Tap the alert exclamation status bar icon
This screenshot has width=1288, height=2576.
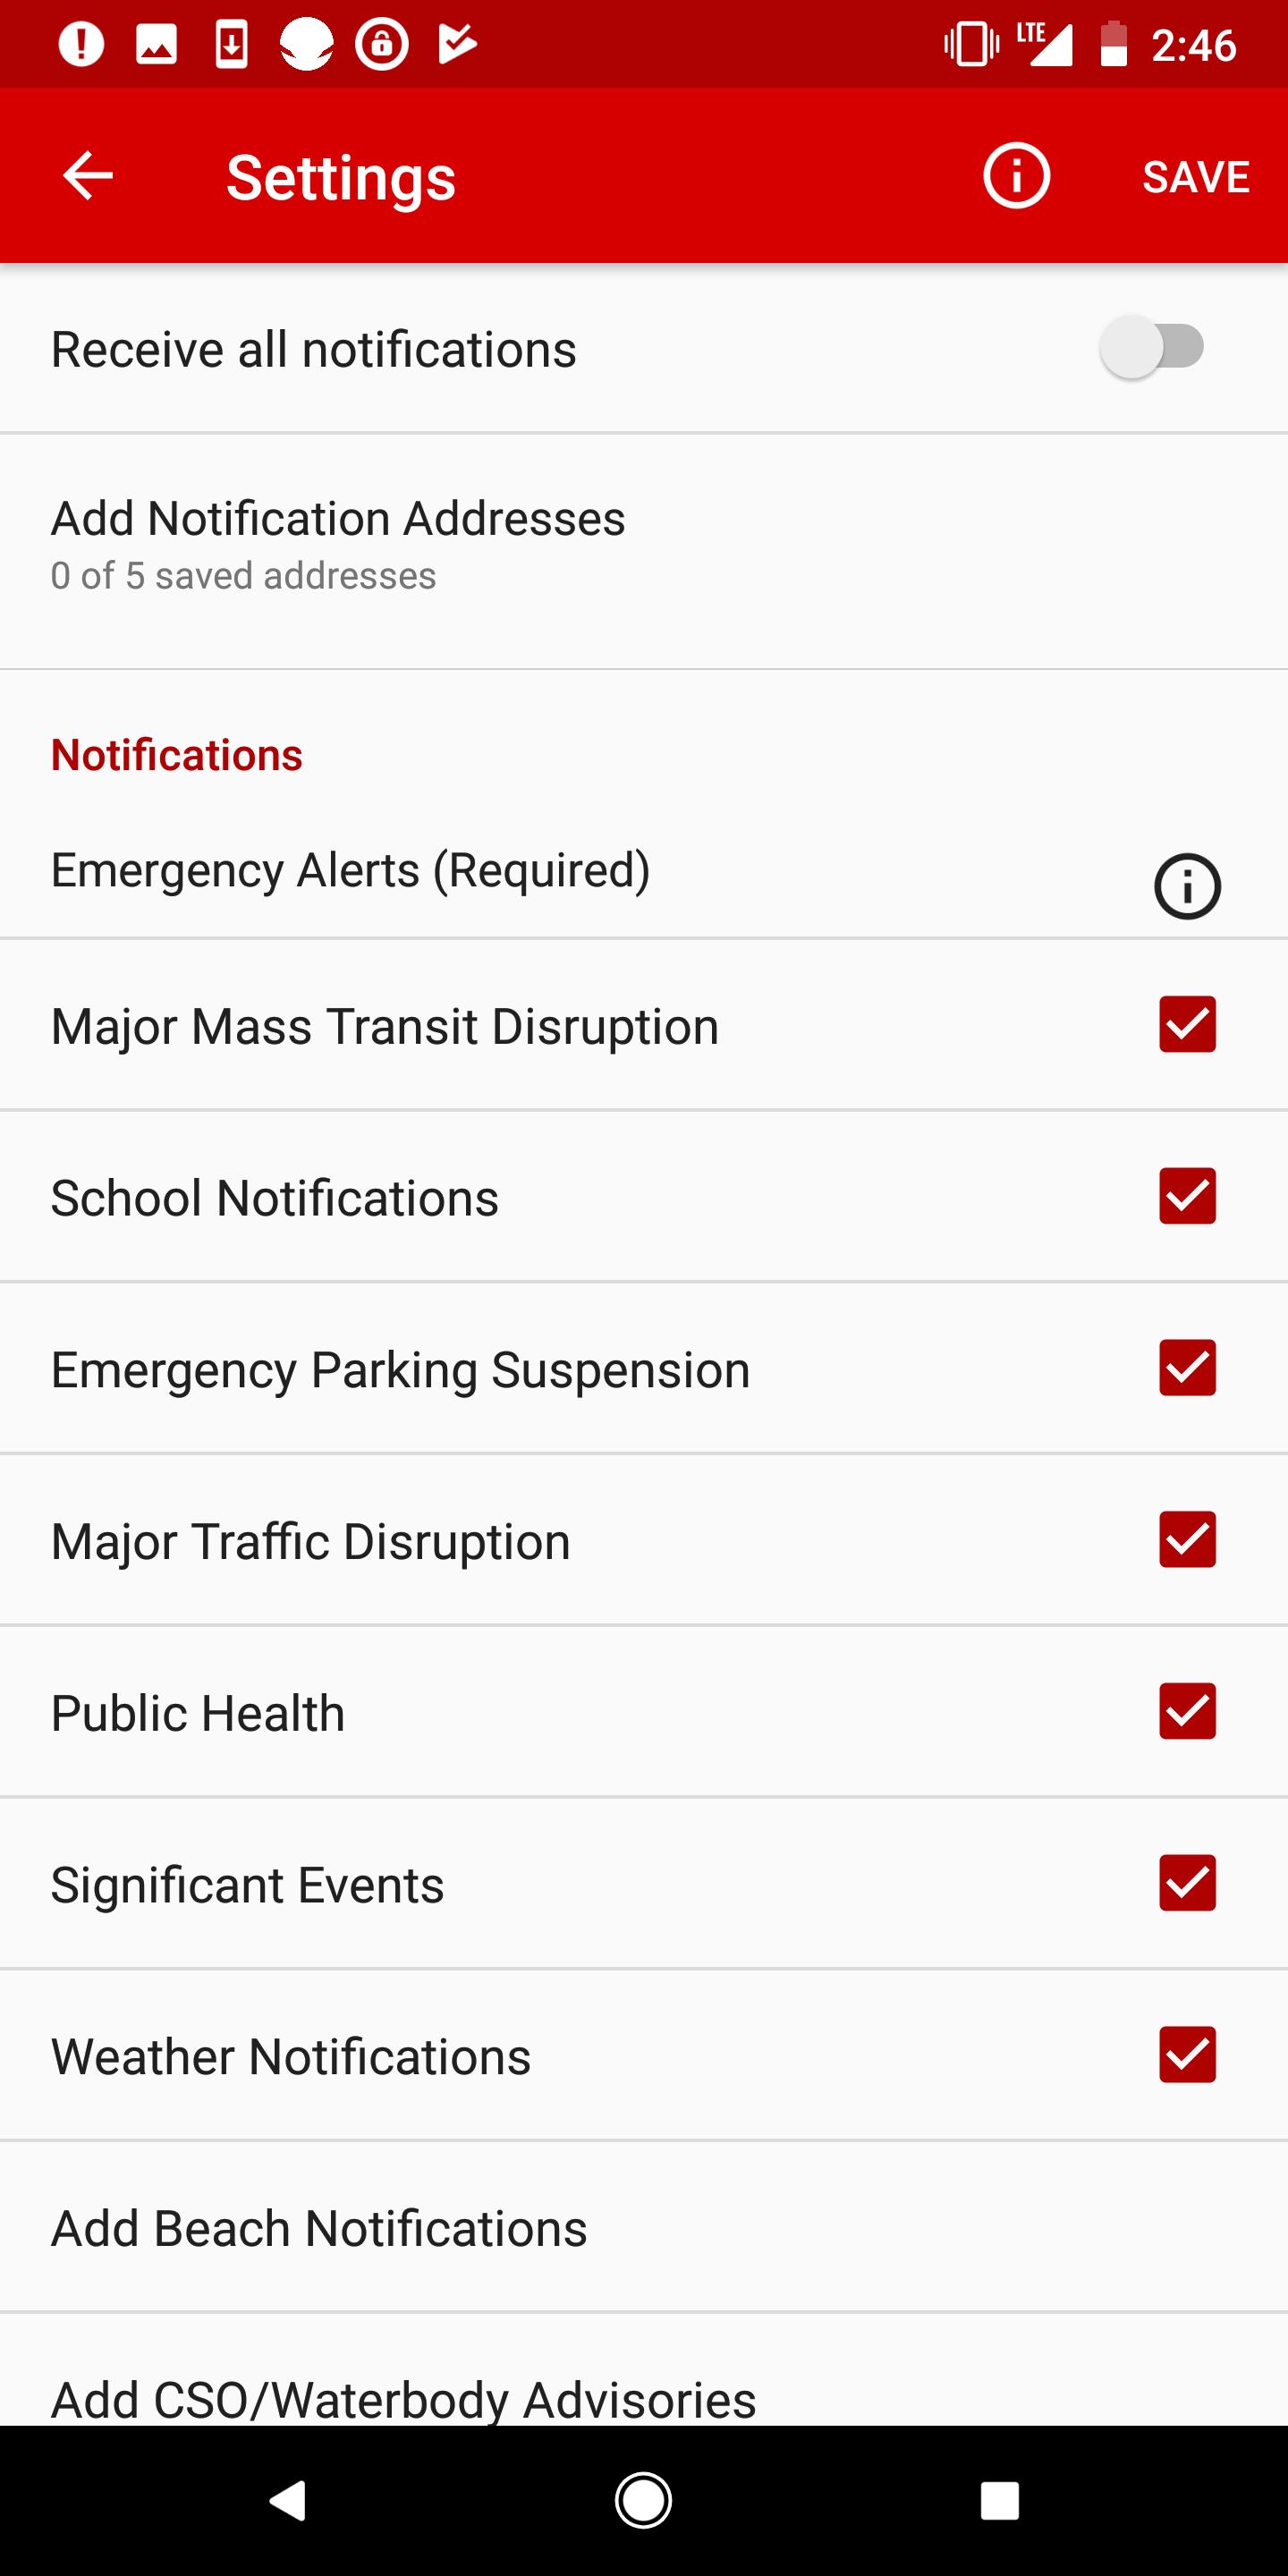(80, 44)
